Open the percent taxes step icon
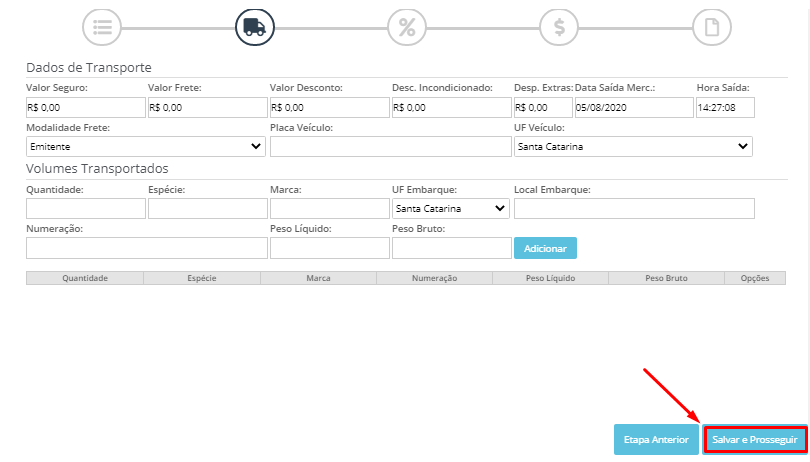 (x=407, y=27)
